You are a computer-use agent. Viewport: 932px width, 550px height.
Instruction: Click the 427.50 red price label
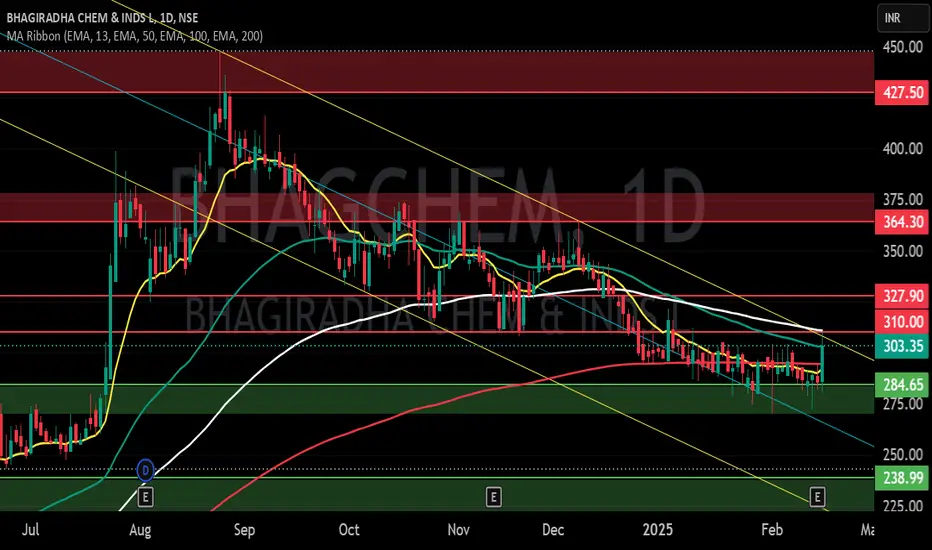[902, 93]
